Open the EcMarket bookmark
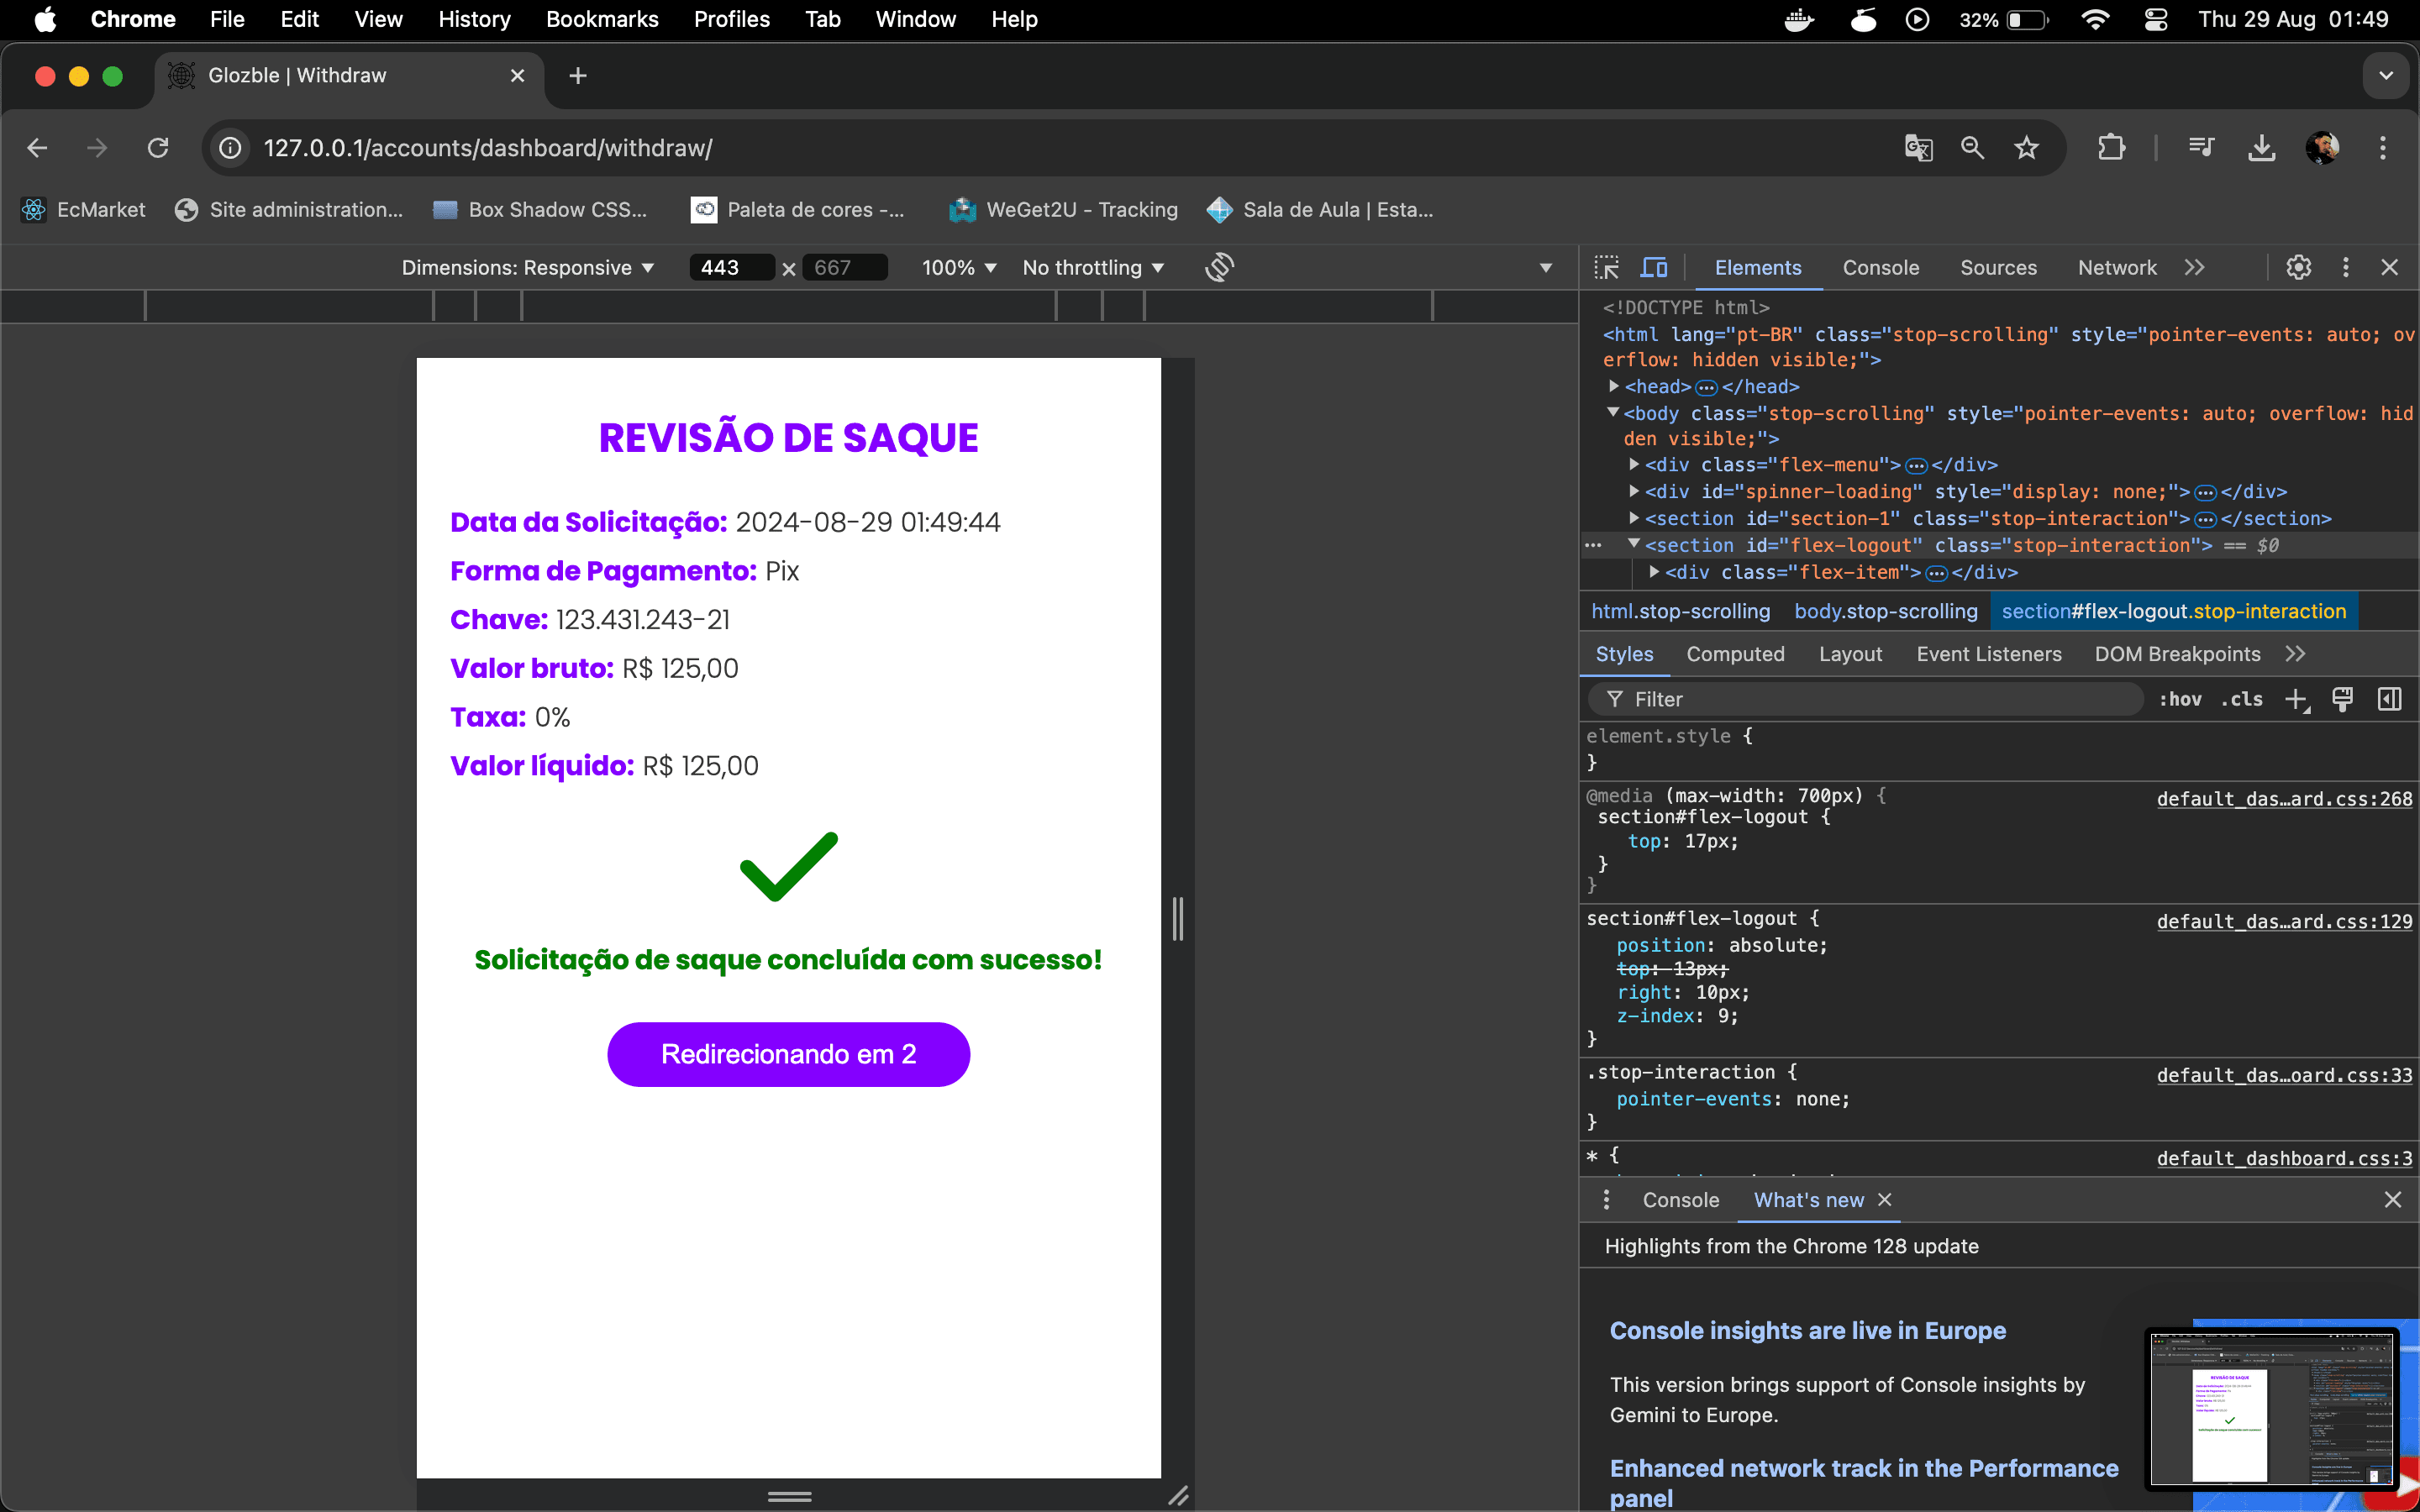Screen dimensions: 2420x1512 84,210
